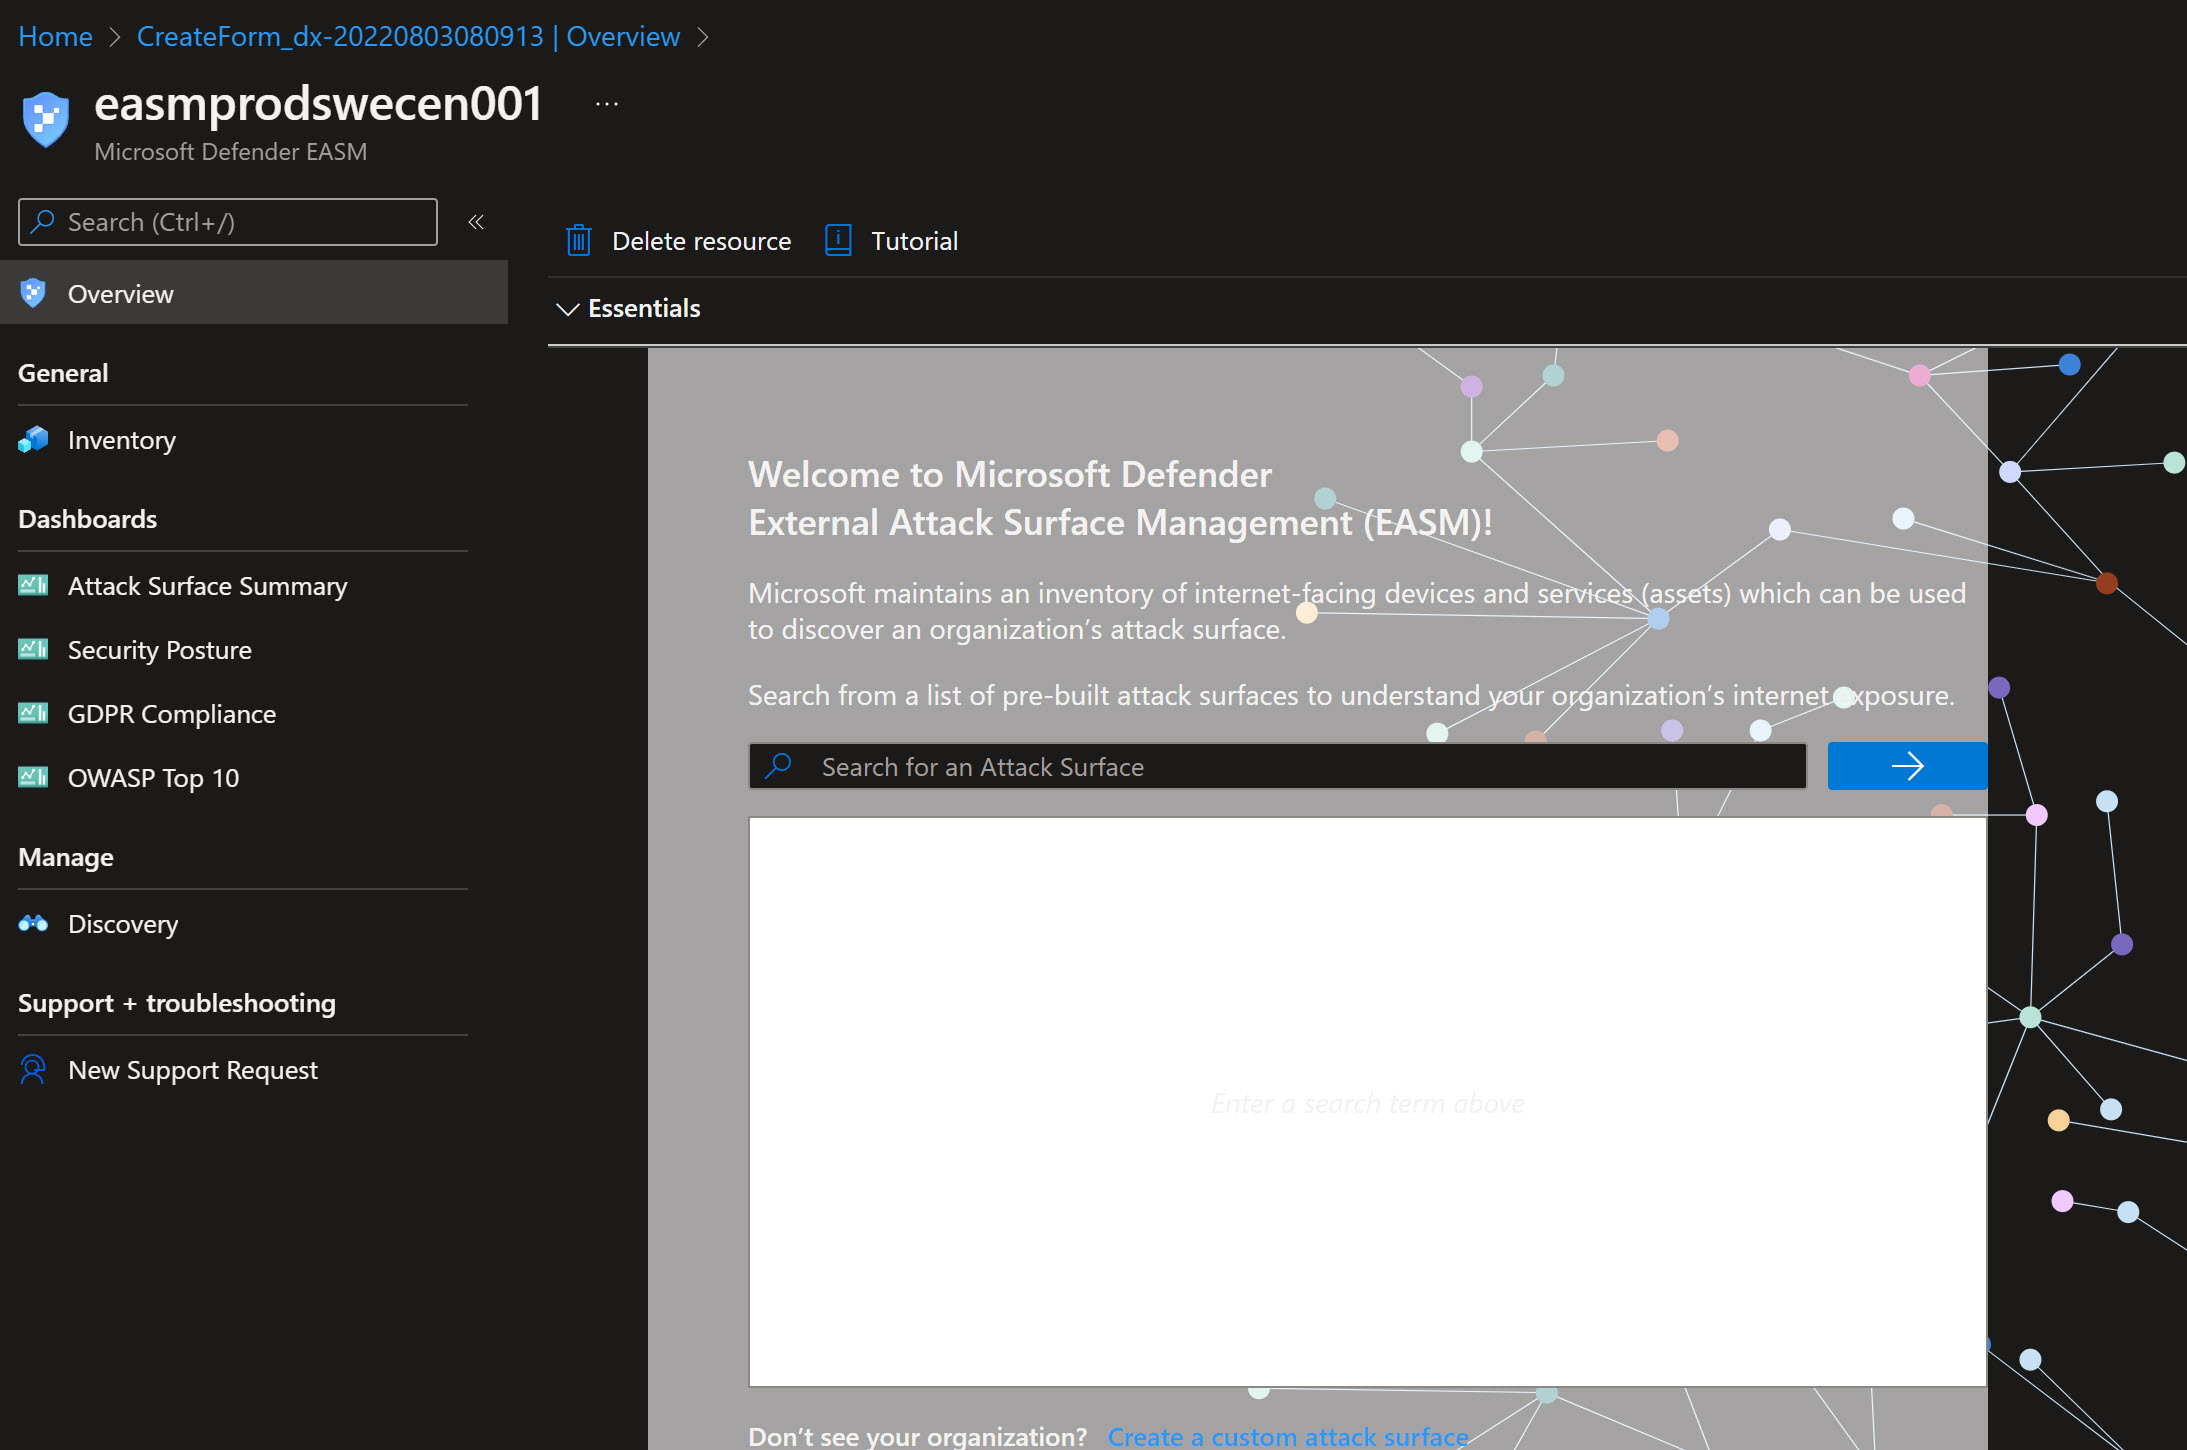Click the Manage section header
Screen dimensions: 2187x1450
click(65, 857)
